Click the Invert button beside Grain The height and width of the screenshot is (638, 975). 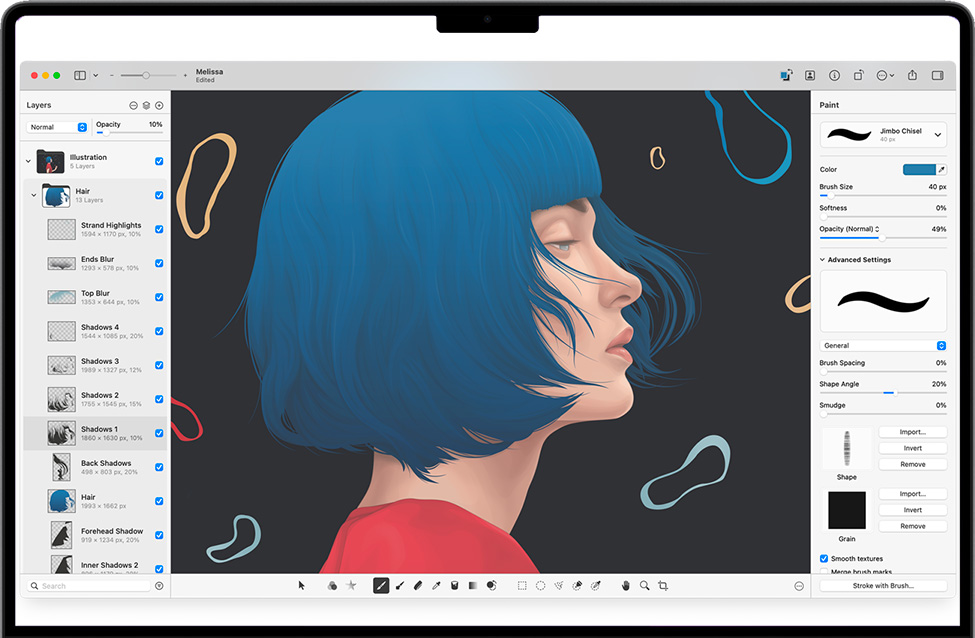(913, 510)
